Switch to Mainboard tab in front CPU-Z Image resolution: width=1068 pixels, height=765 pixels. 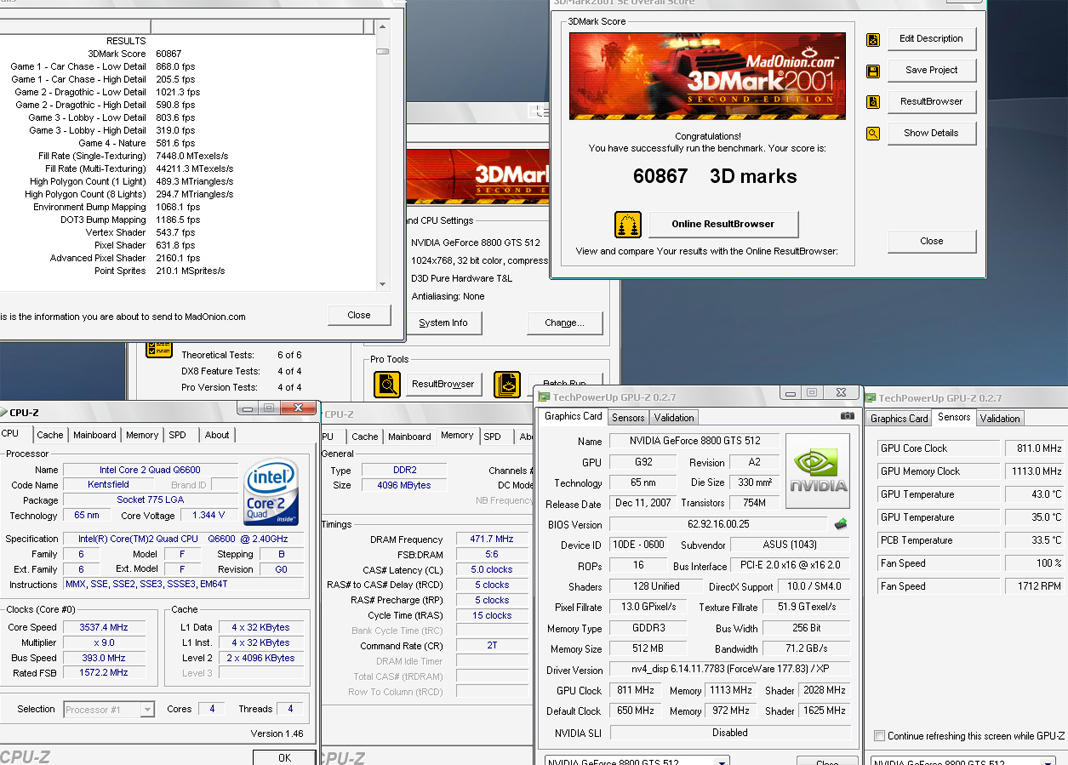(95, 435)
